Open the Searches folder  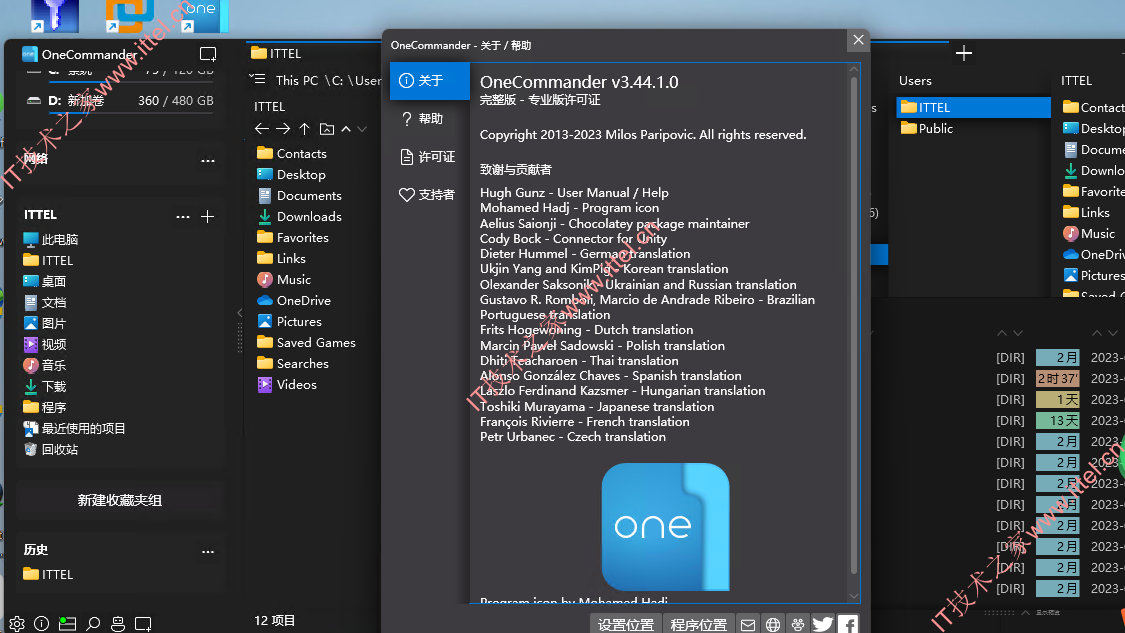[293, 363]
